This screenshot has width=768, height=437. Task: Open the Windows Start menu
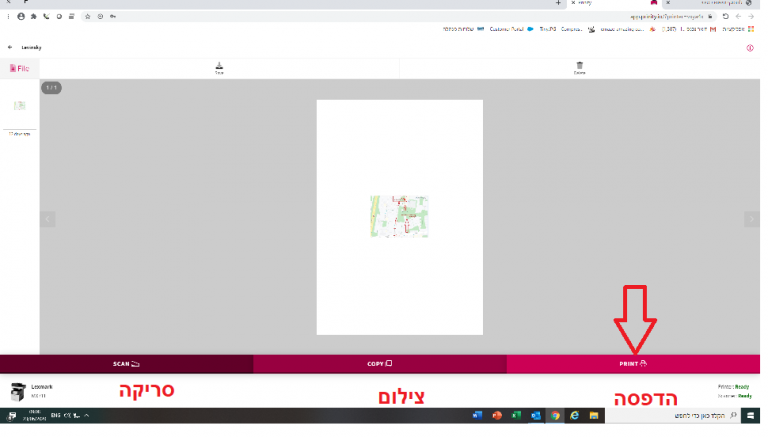point(750,415)
